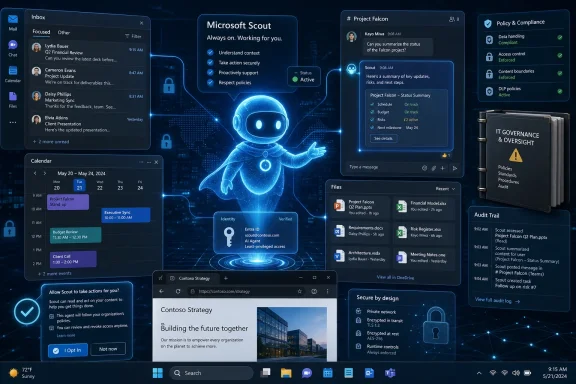
Task: Click the DLP policies green check
Action: tap(560, 91)
